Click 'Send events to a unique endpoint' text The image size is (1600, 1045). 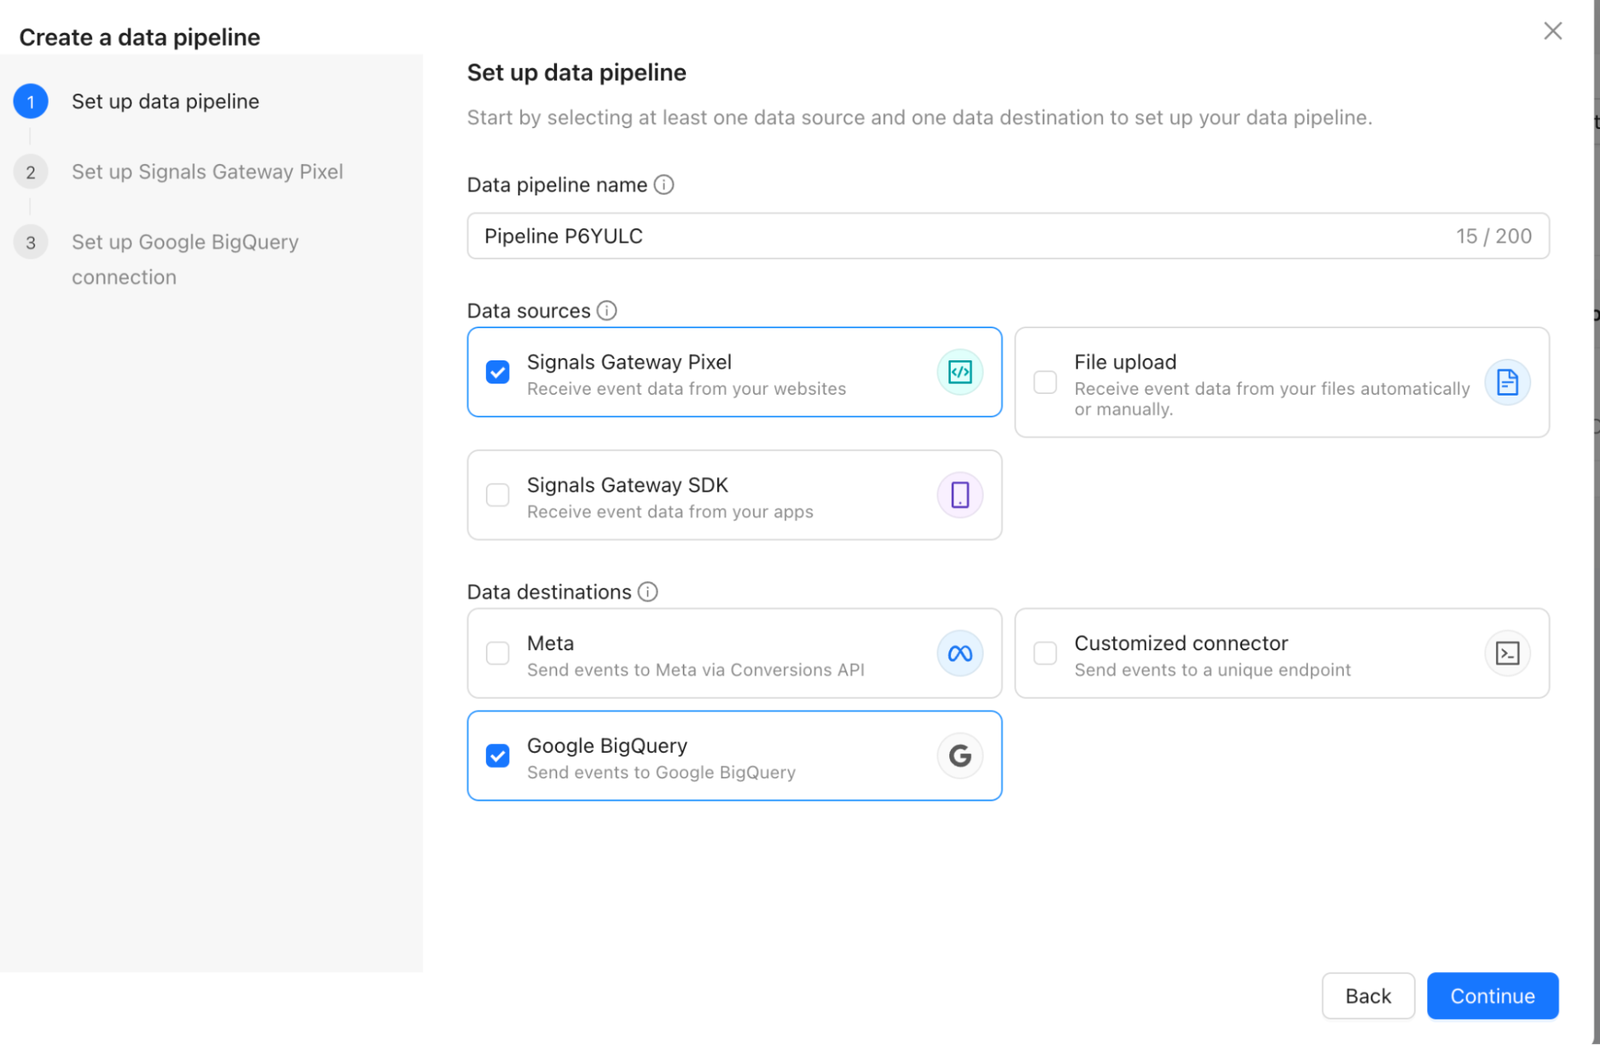pos(1212,670)
